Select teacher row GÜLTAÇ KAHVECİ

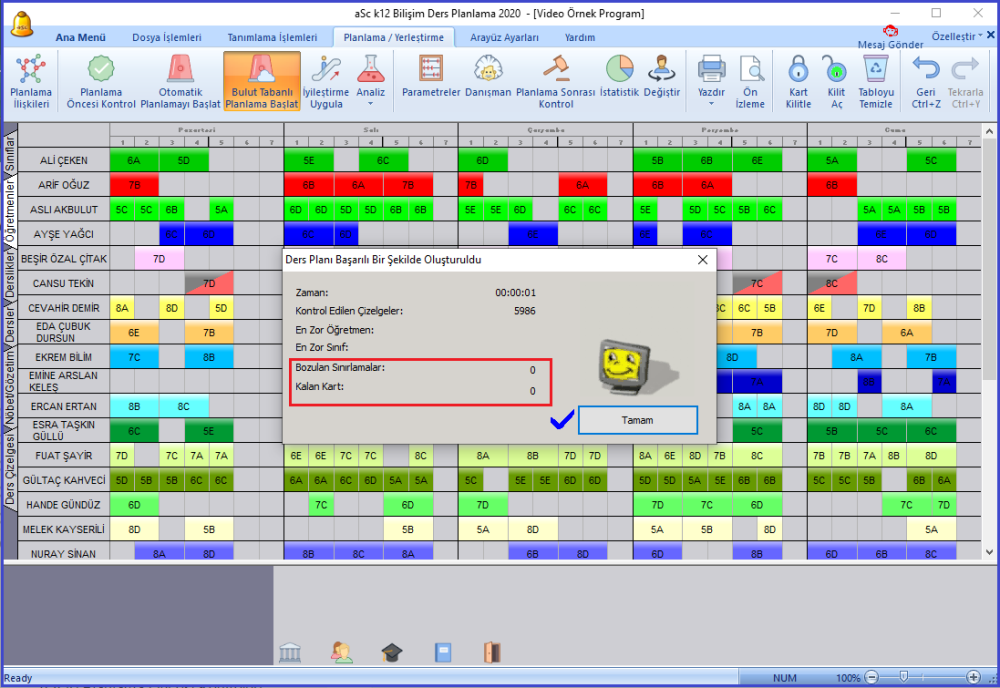point(64,480)
